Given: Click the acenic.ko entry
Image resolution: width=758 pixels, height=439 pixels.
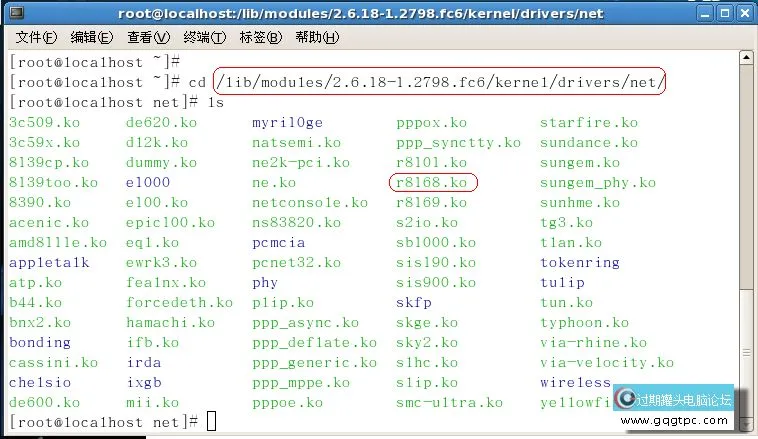Looking at the screenshot, I should click(x=49, y=223).
